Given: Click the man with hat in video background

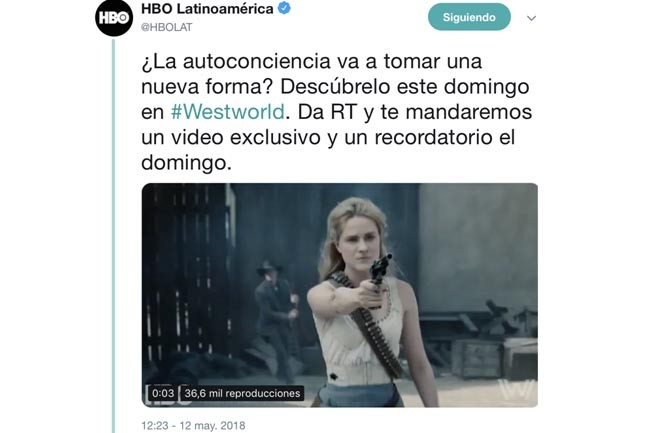Looking at the screenshot, I should pyautogui.click(x=275, y=315).
